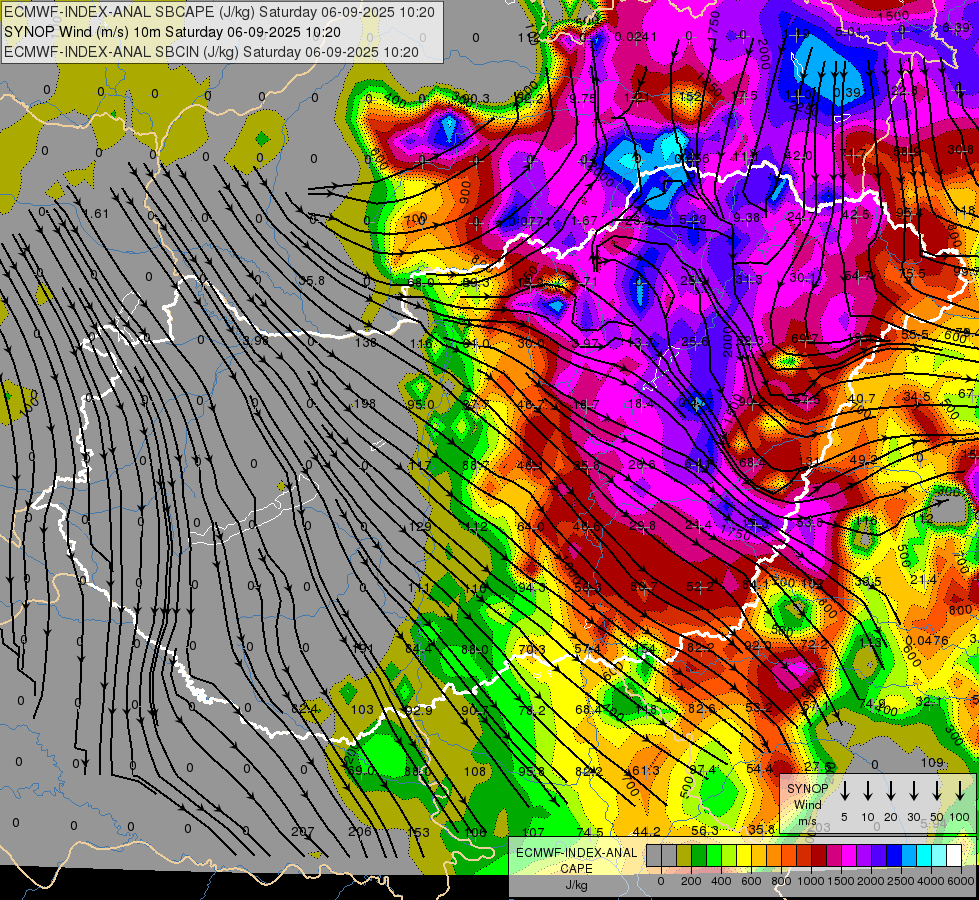Select the sky blue CAPE legend swatch
979x900 pixels.
909,855
